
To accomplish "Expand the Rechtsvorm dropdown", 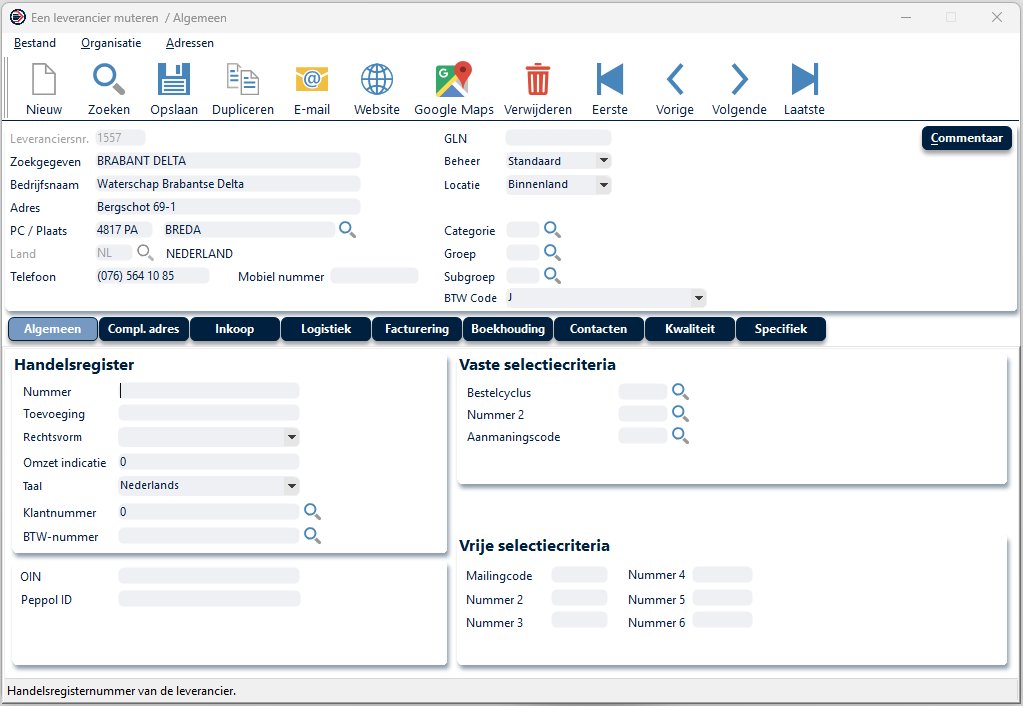I will [x=291, y=437].
